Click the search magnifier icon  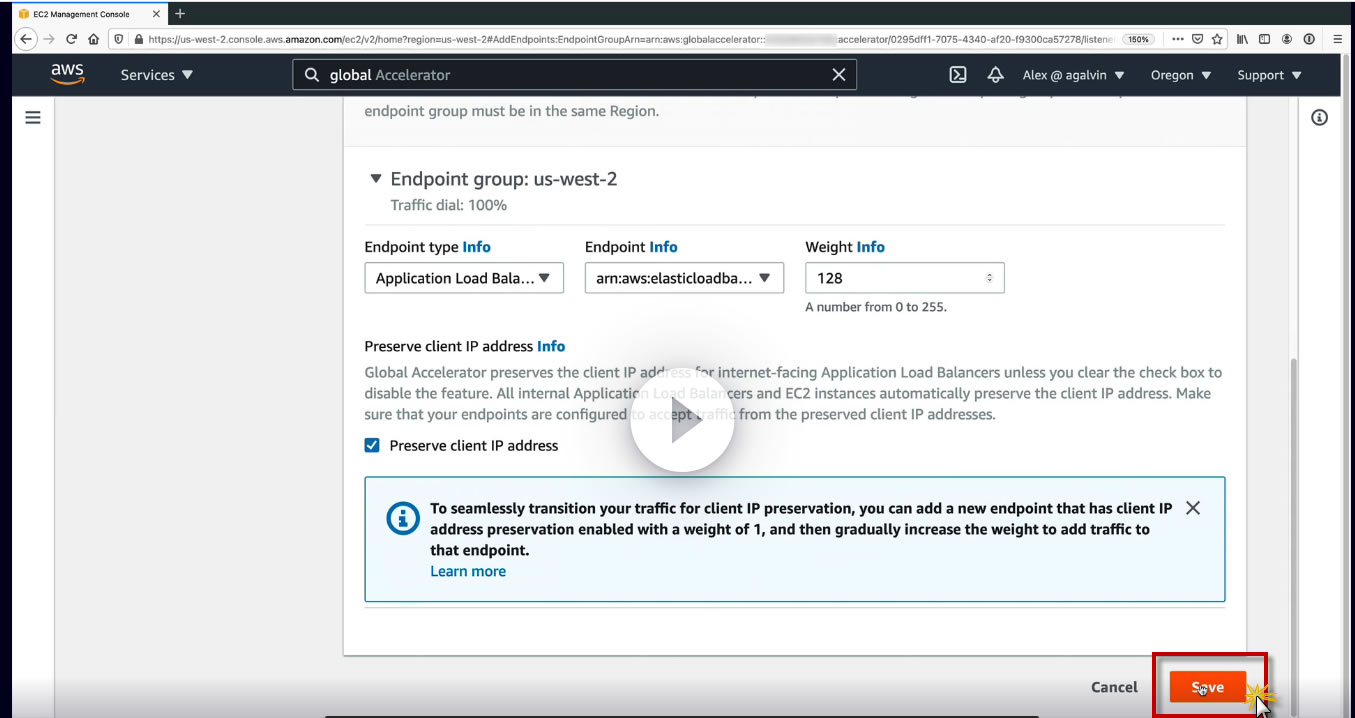pyautogui.click(x=312, y=75)
